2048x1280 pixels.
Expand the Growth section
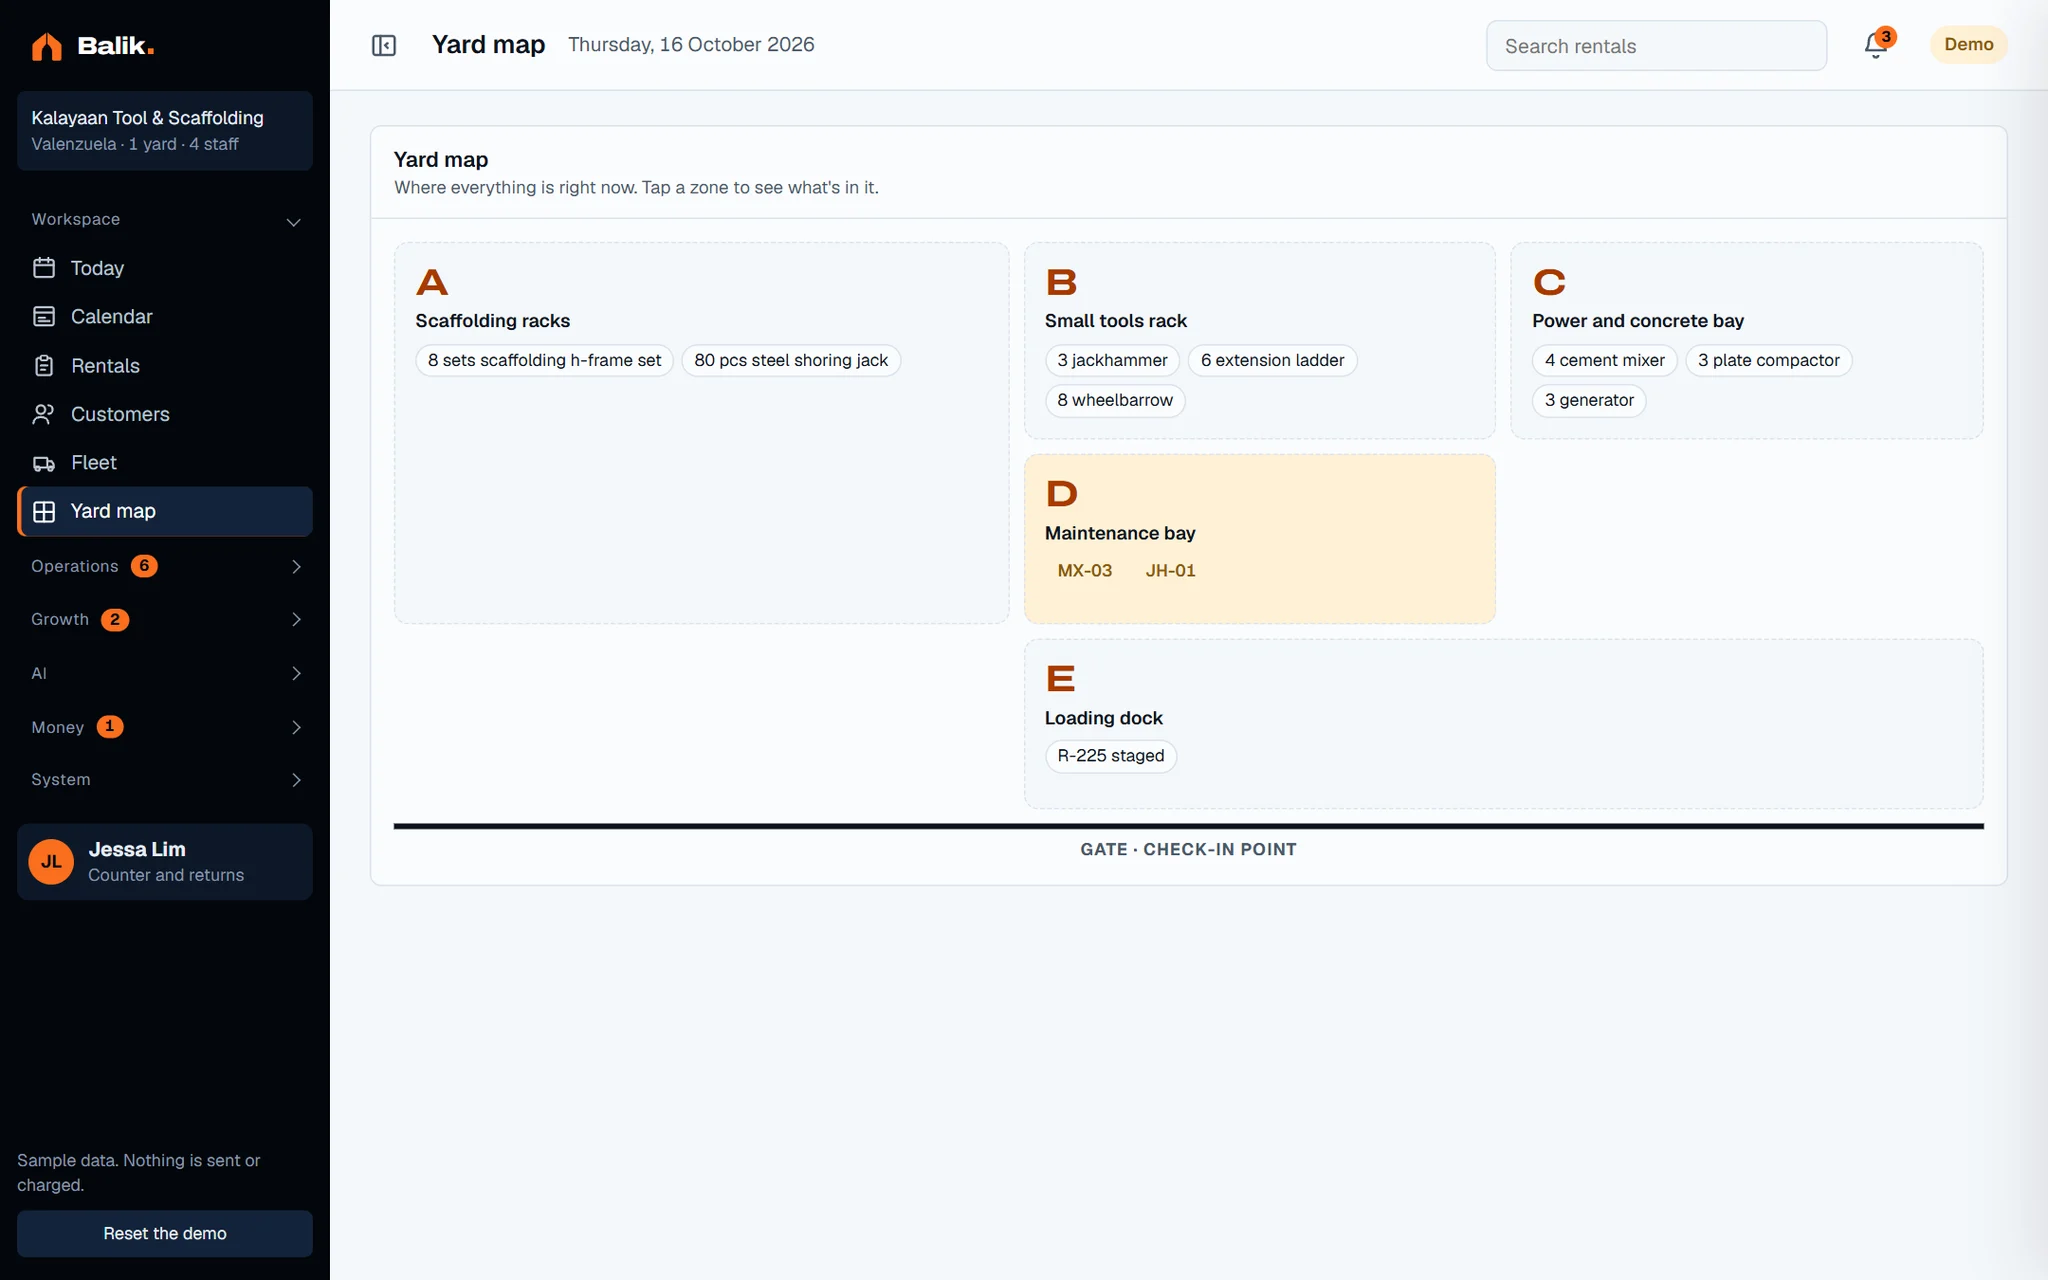coord(165,620)
